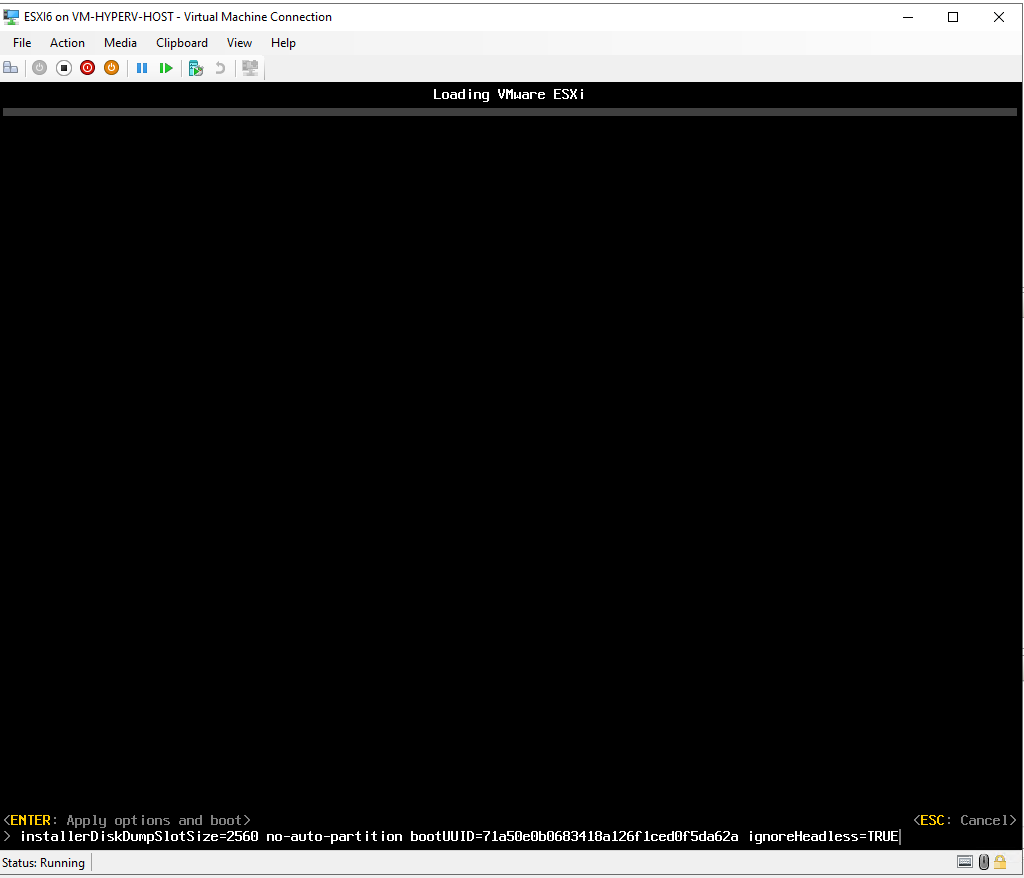Send Ctrl+Alt+Delete using the toolbar icon

tap(10, 68)
